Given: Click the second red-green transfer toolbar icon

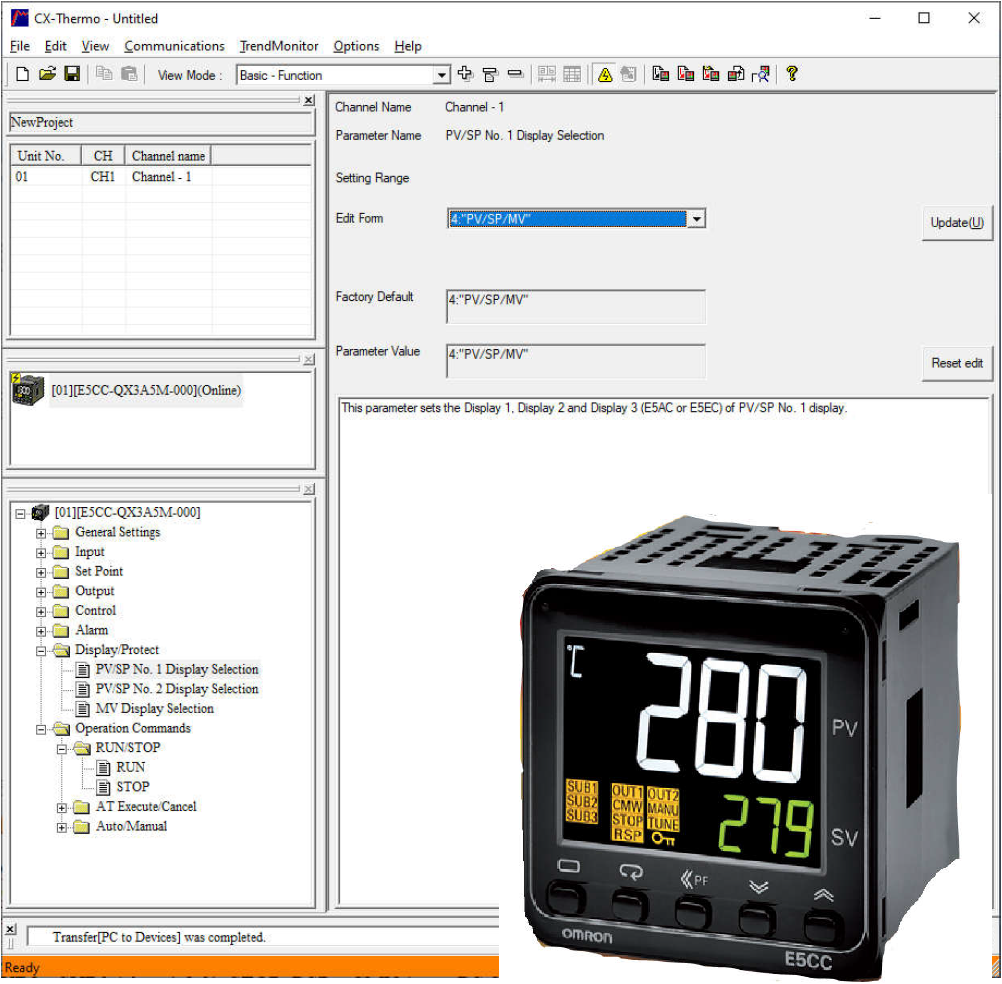Looking at the screenshot, I should click(x=686, y=74).
